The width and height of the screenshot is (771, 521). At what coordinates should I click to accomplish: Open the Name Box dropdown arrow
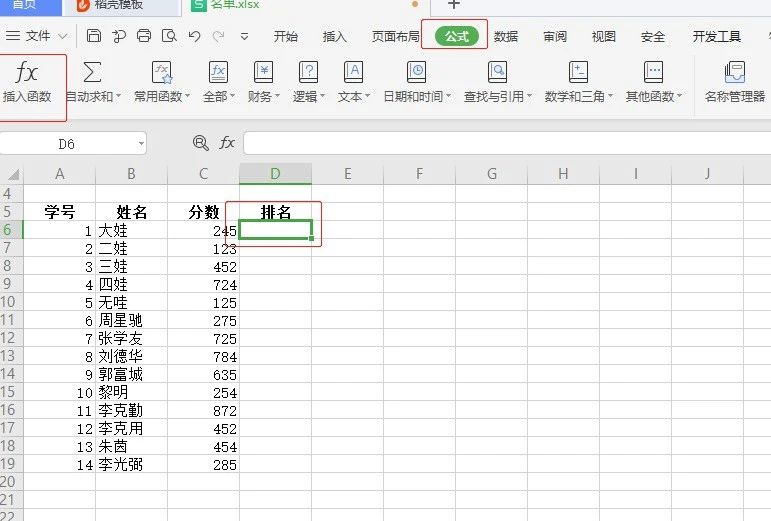141,144
